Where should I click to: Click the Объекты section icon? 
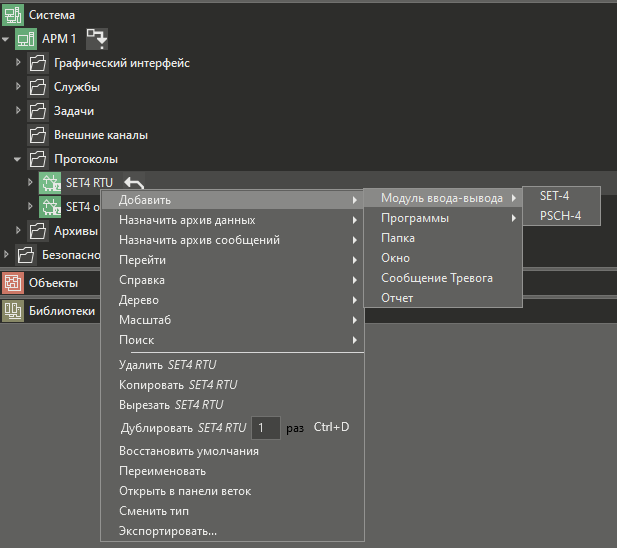[13, 283]
